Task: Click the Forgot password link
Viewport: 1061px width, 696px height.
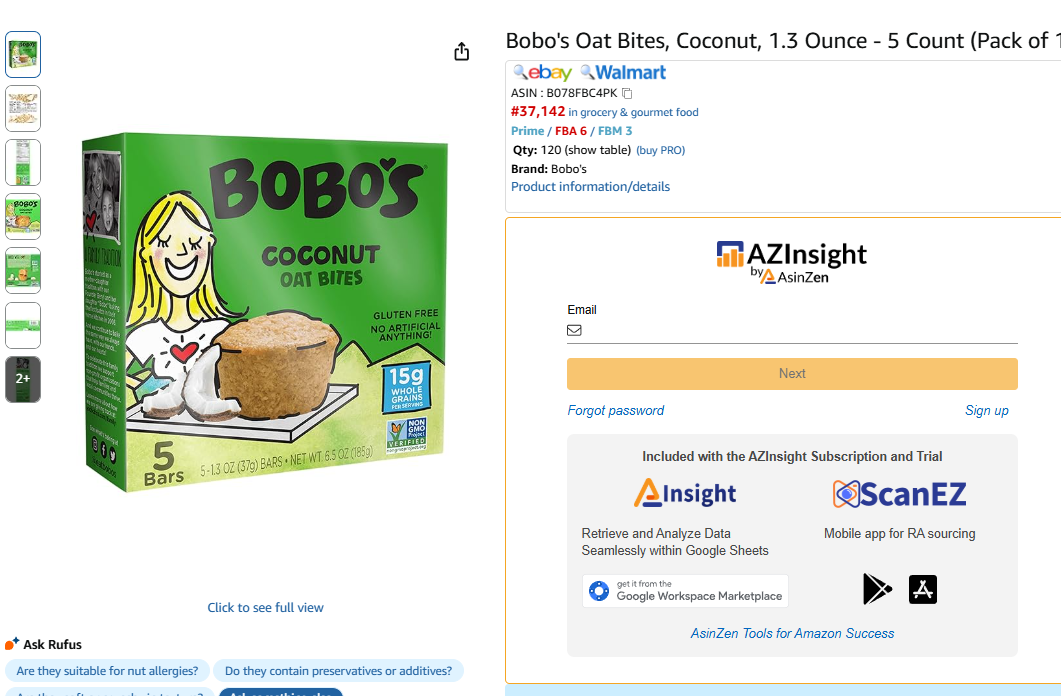Action: coord(615,411)
